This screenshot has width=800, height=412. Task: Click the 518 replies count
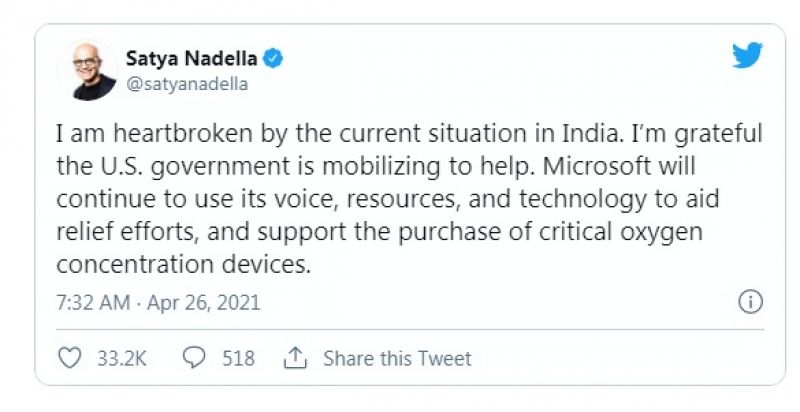(x=238, y=358)
